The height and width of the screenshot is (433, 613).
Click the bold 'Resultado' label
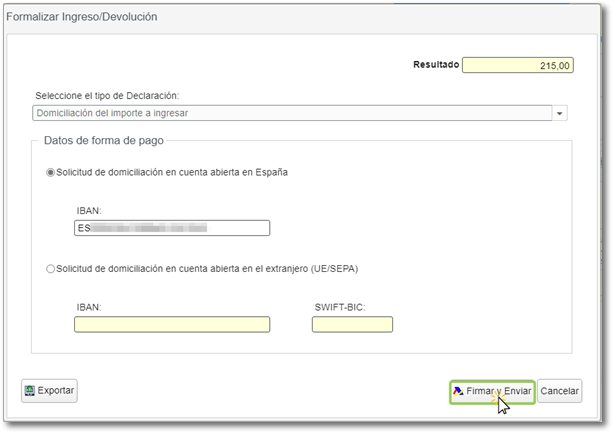click(436, 65)
